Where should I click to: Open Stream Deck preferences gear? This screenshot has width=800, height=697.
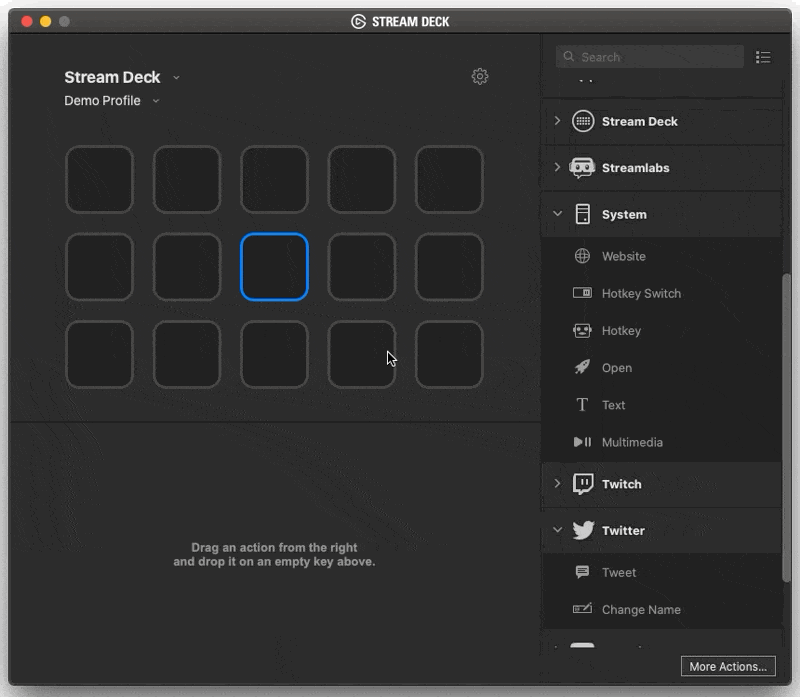480,77
